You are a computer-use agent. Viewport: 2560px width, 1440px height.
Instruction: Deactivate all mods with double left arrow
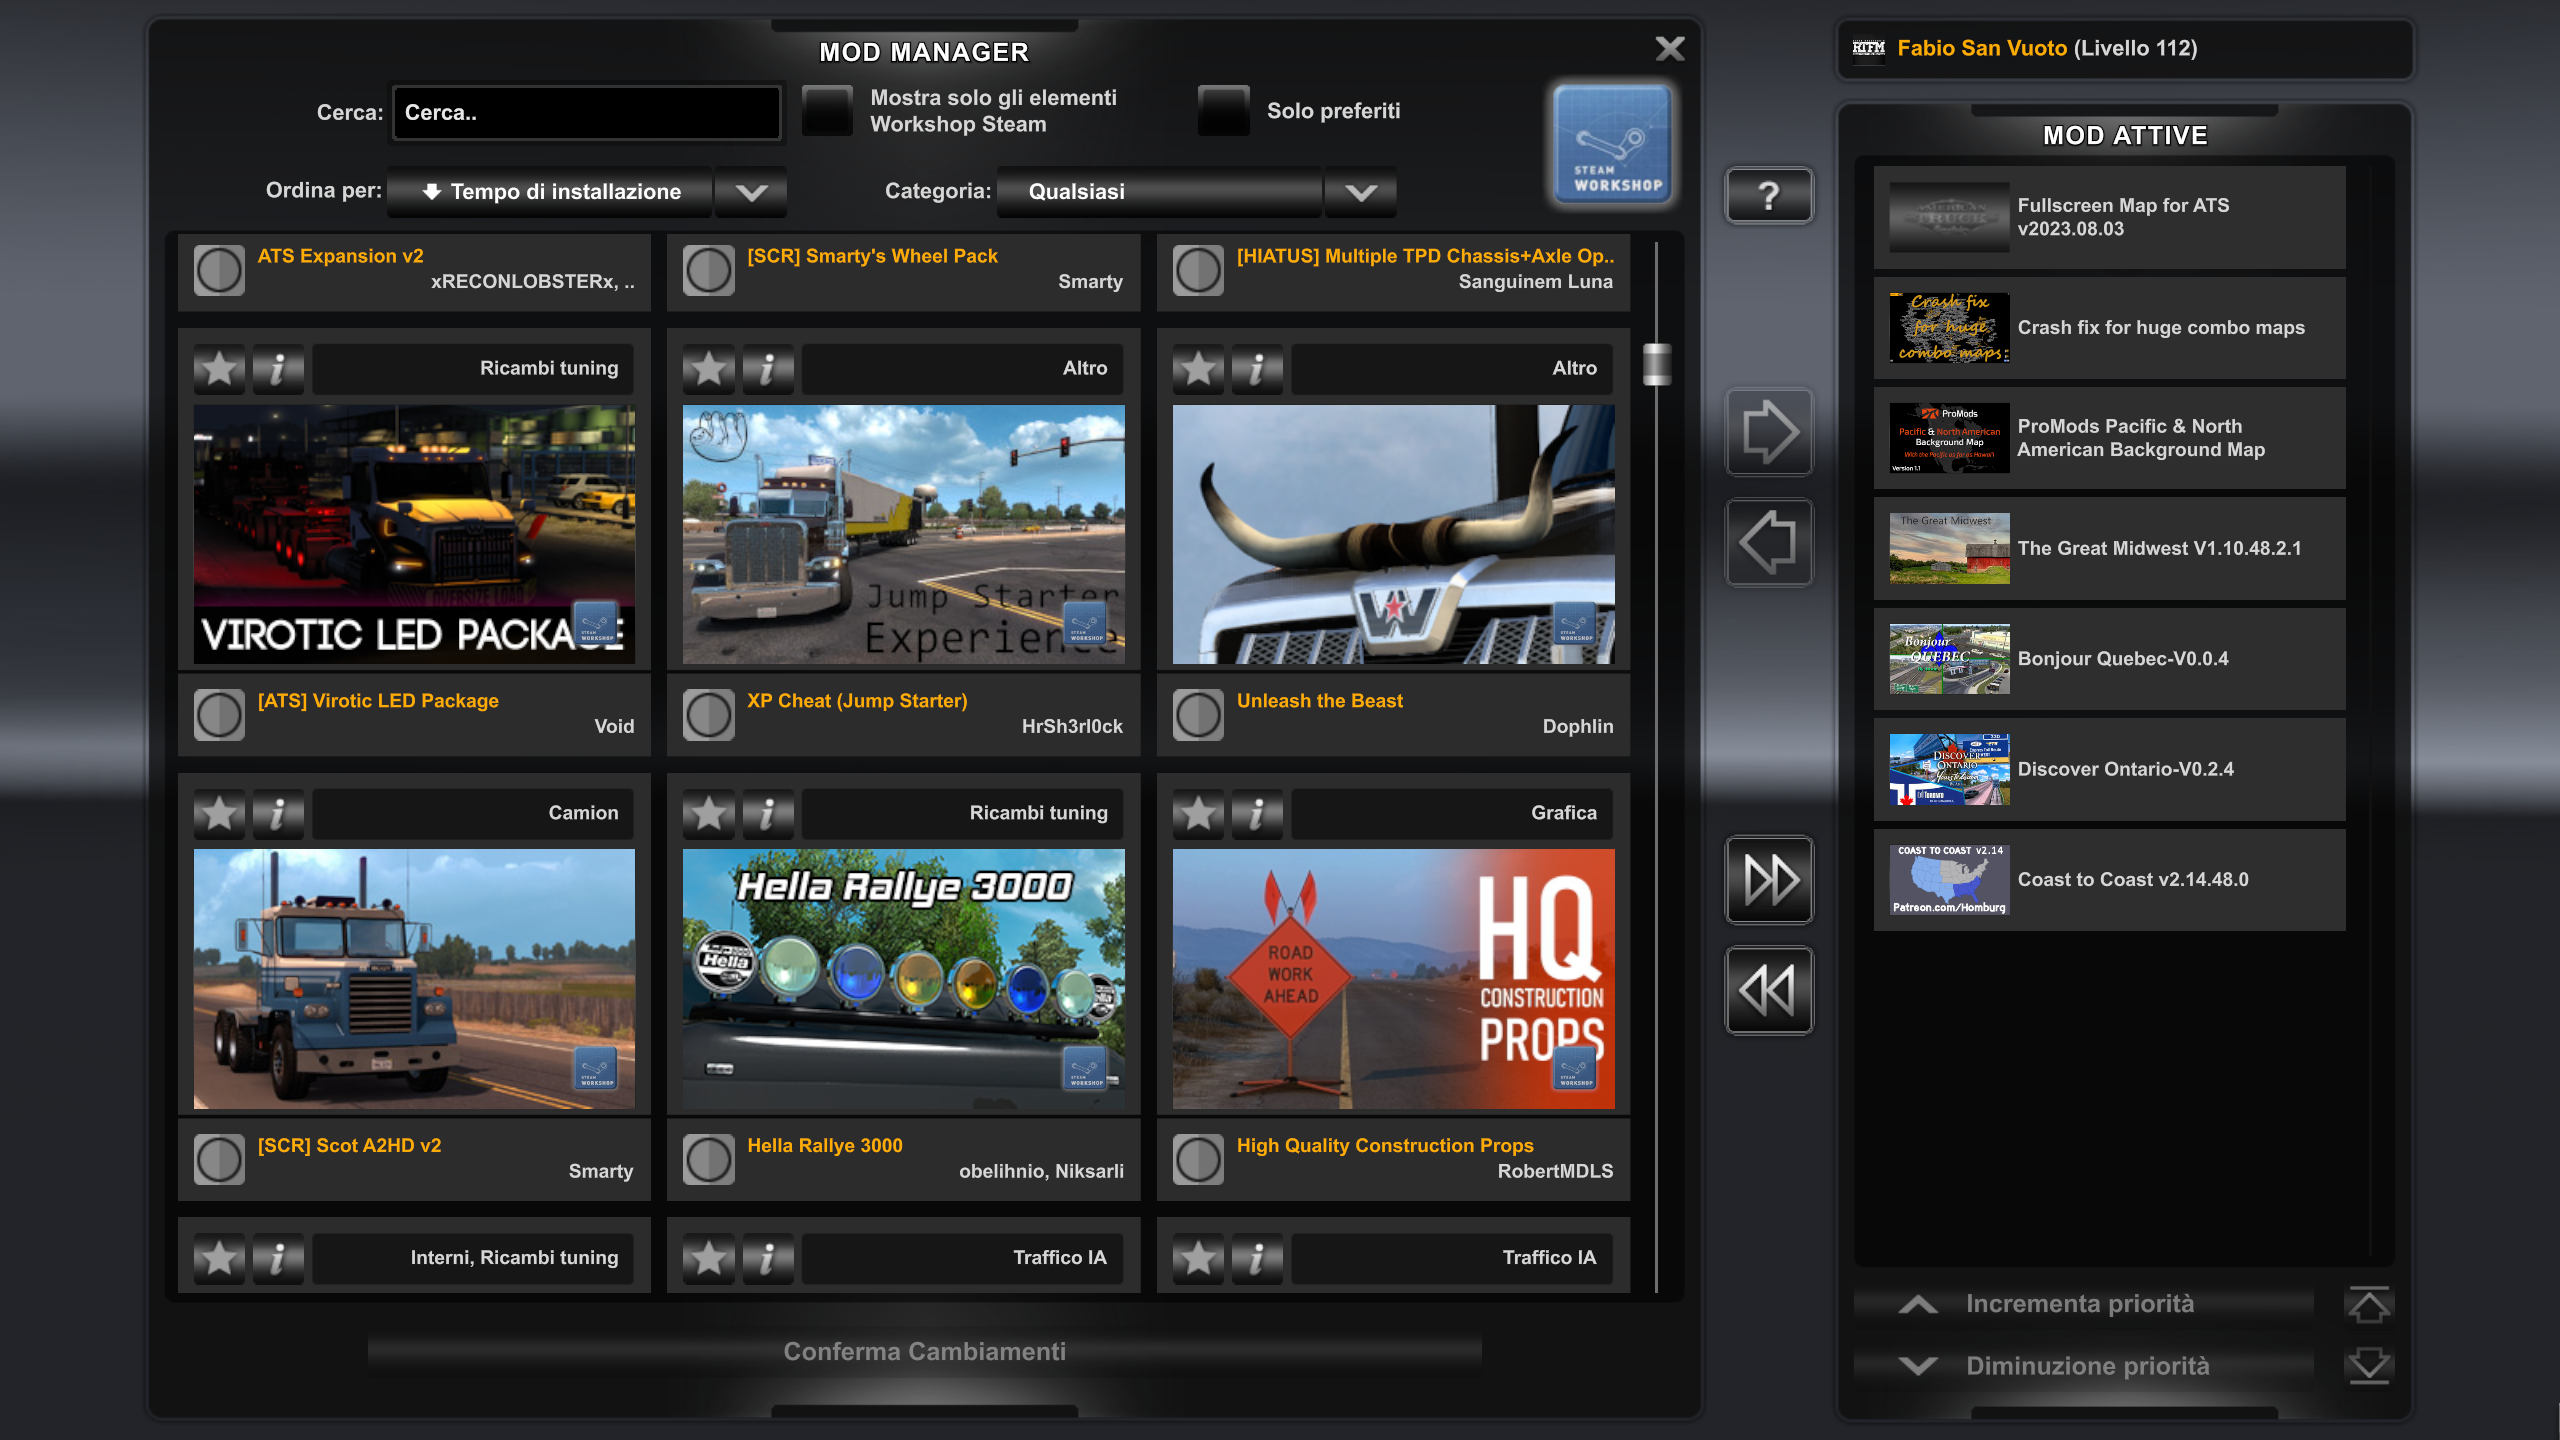(x=1768, y=990)
